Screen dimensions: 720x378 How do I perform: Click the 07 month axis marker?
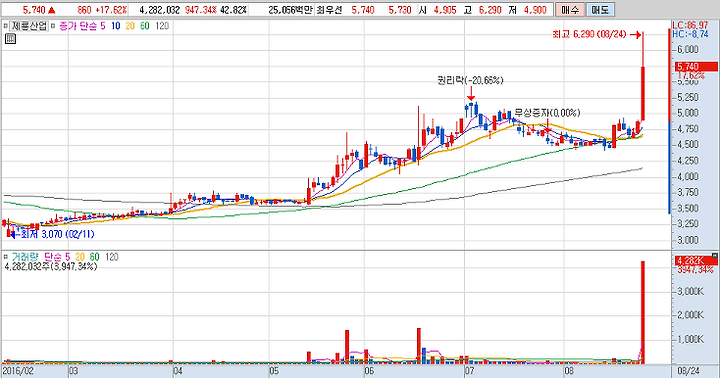pos(469,371)
